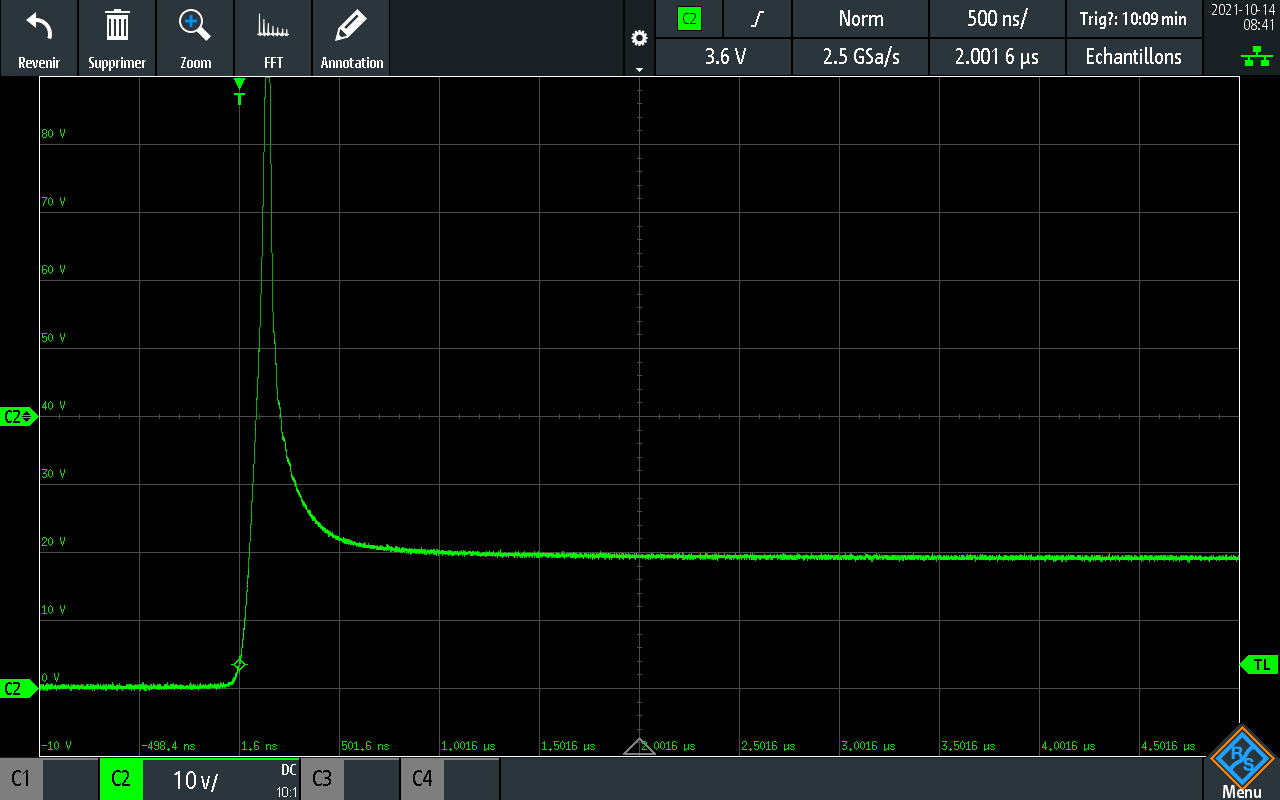Adjust the 10 V/ vertical scale of C2

pos(195,779)
